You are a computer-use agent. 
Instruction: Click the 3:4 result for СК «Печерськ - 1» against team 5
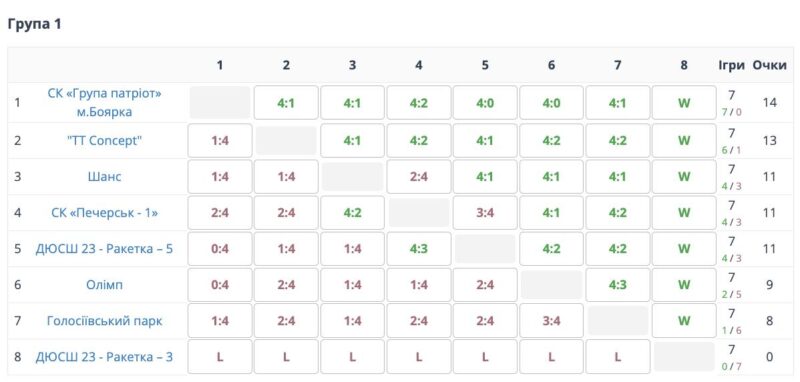coord(485,213)
